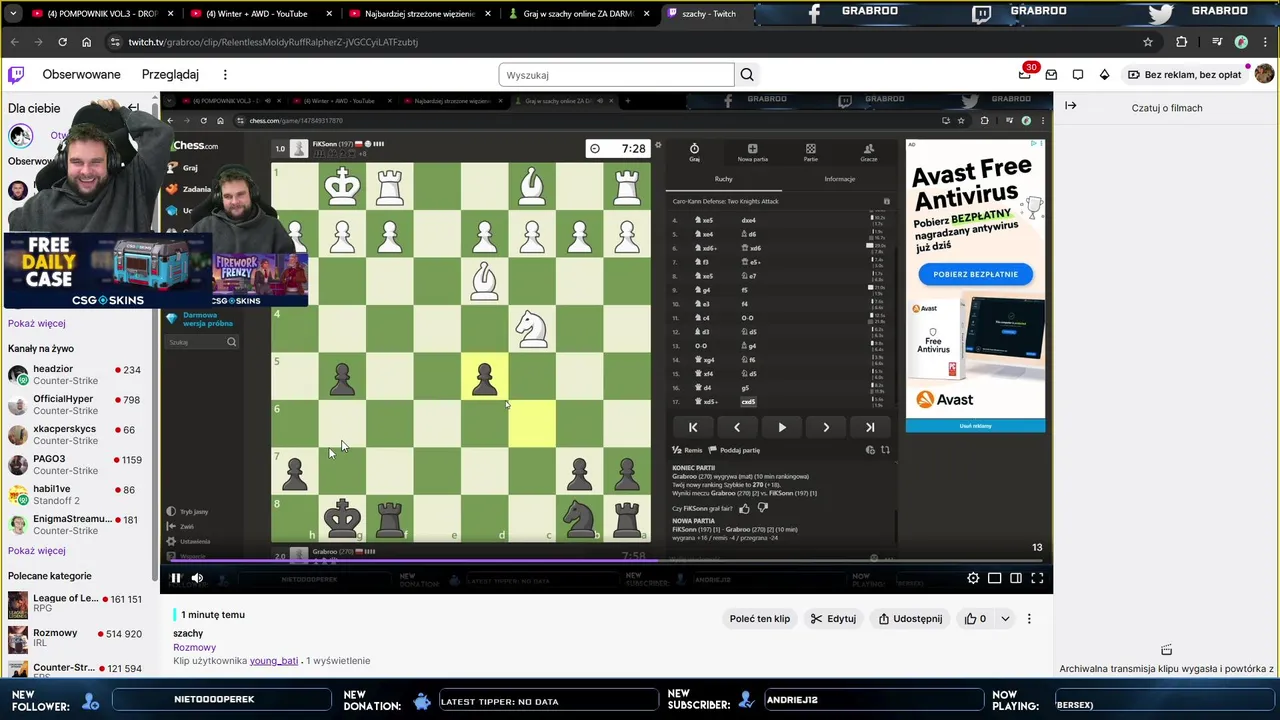Click "1 minutę temu" timestamp text
1280x720 pixels.
point(212,615)
